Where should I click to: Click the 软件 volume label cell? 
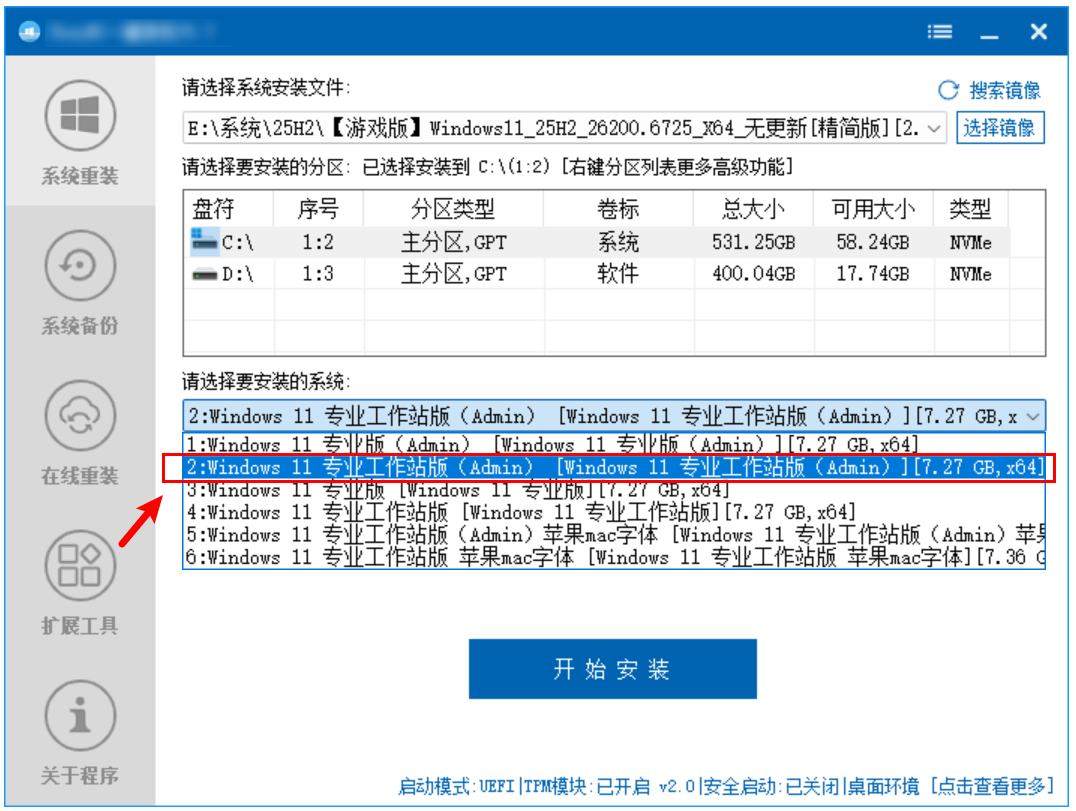pyautogui.click(x=618, y=274)
